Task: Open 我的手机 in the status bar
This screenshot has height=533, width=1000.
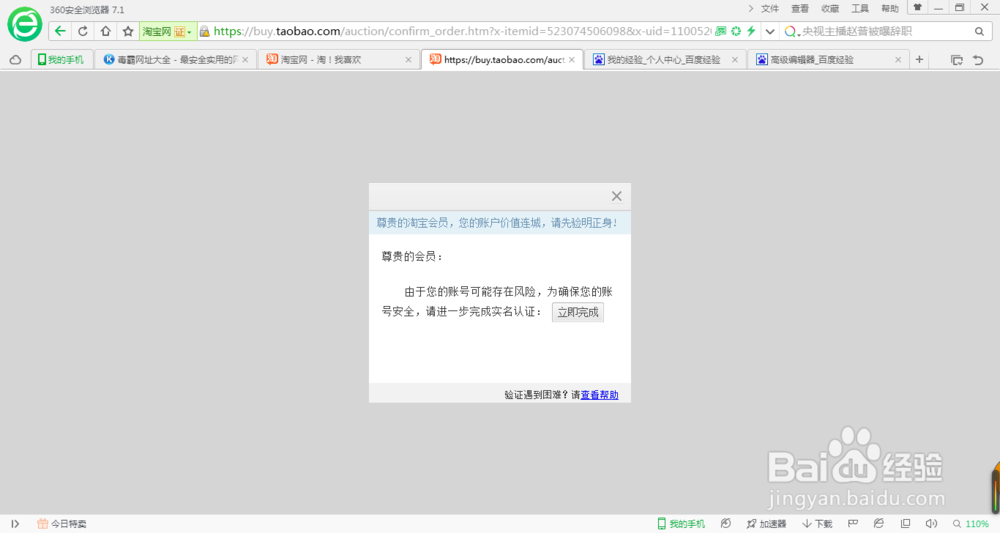Action: click(x=681, y=523)
